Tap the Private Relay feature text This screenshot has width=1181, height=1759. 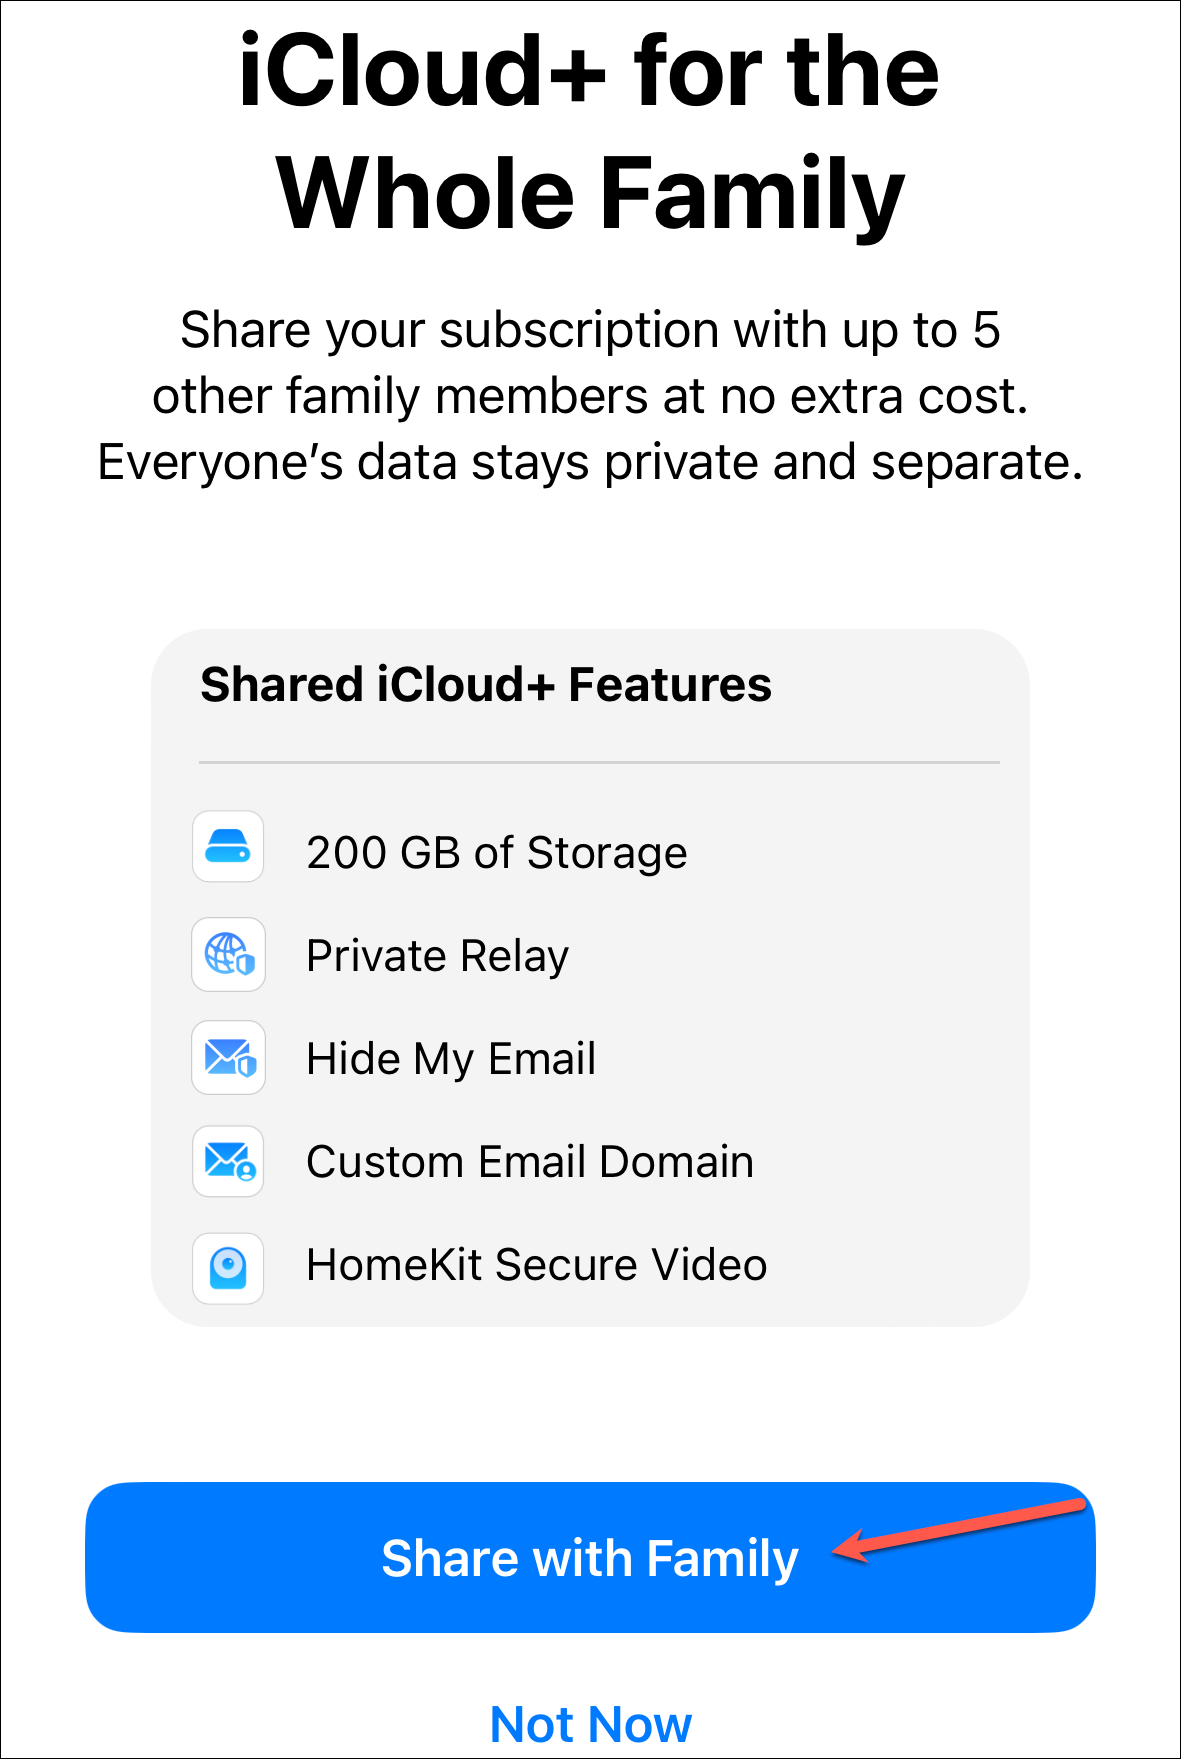click(438, 956)
